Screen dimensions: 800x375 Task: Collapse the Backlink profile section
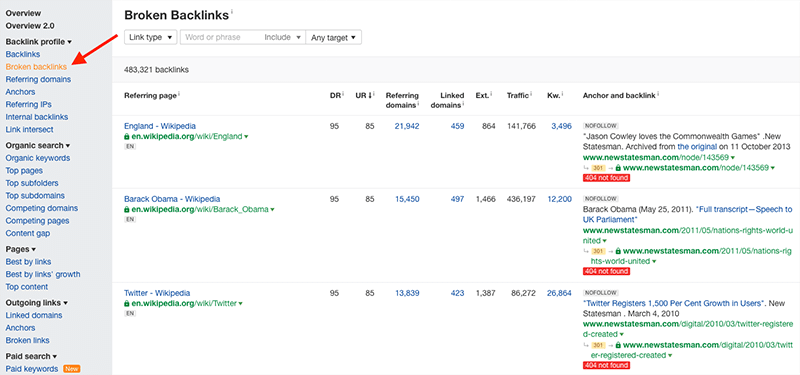point(38,42)
